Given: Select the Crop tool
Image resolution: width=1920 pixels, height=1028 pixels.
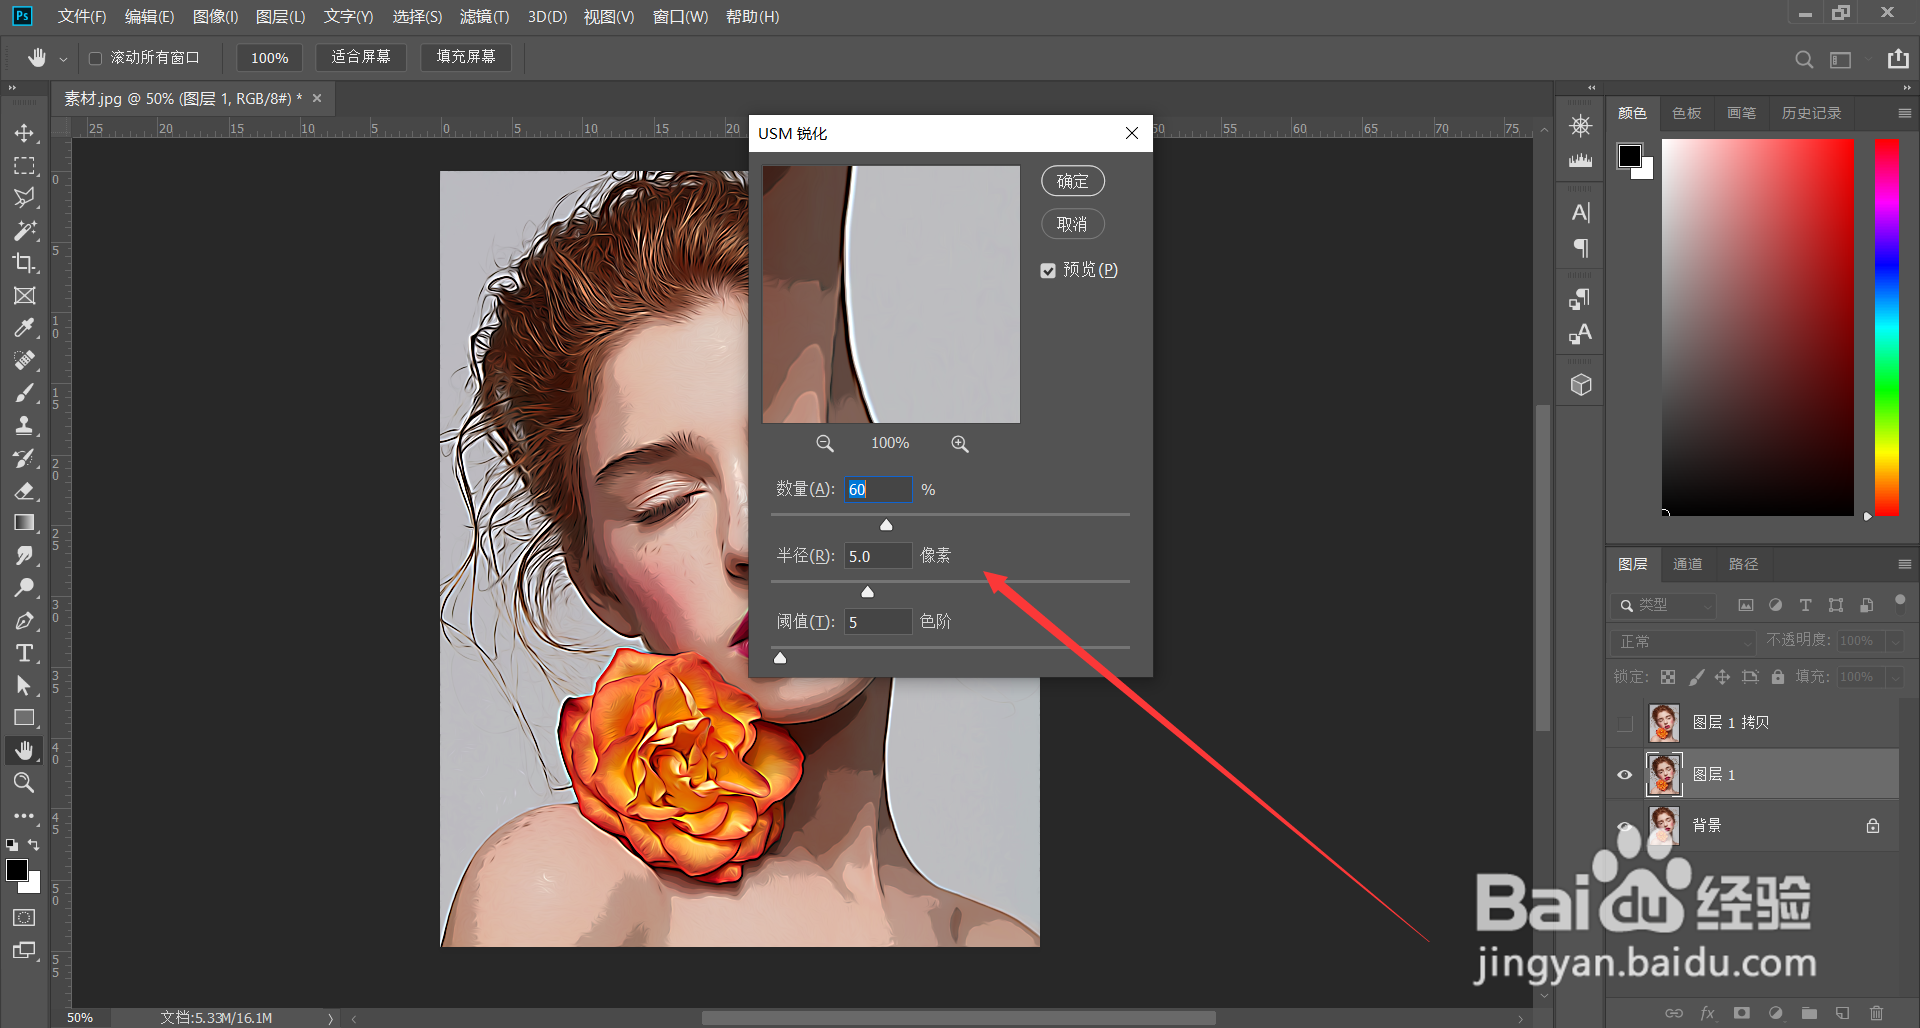Looking at the screenshot, I should click(24, 263).
